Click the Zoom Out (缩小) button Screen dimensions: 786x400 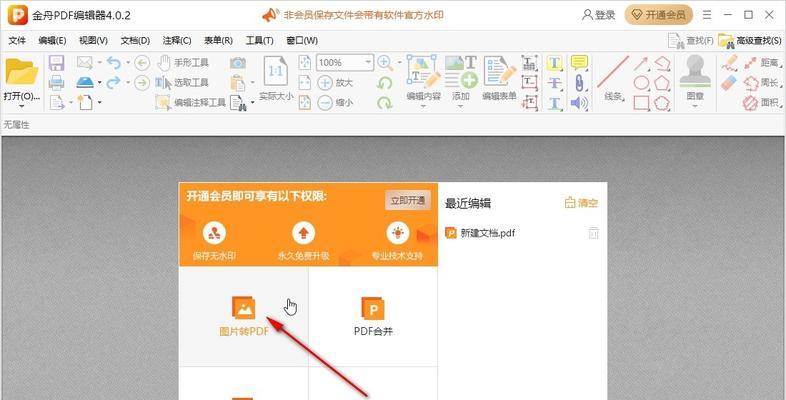pos(335,103)
